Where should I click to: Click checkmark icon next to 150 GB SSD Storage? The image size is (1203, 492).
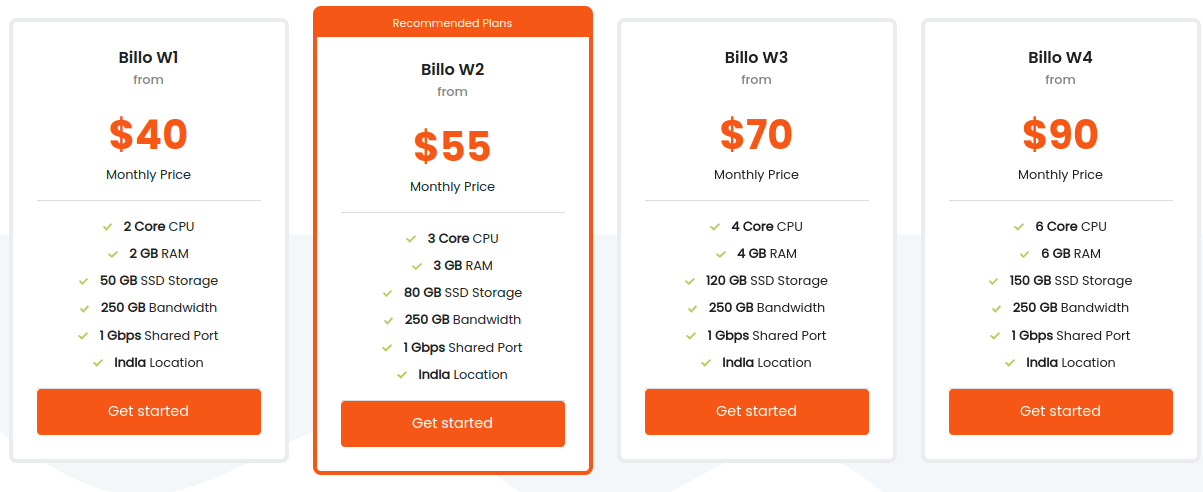[x=994, y=281]
